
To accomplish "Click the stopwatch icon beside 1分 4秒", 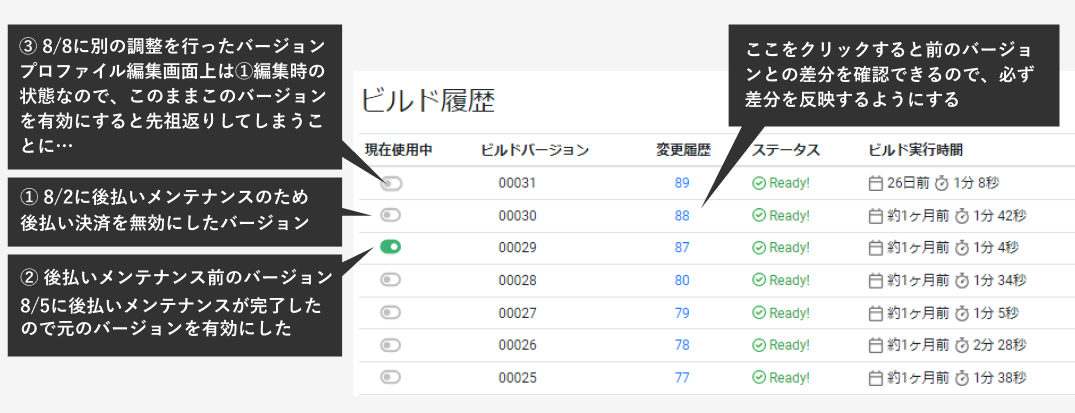I will [x=963, y=248].
